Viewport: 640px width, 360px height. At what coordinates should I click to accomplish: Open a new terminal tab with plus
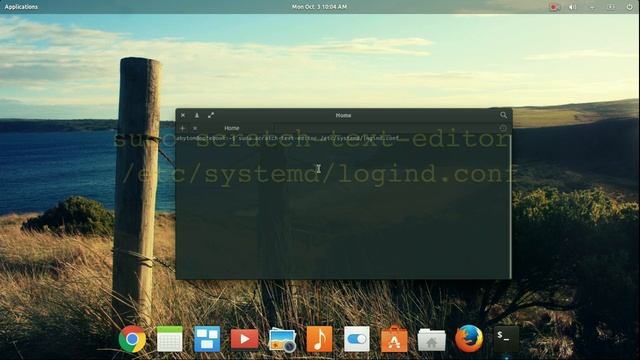(182, 128)
